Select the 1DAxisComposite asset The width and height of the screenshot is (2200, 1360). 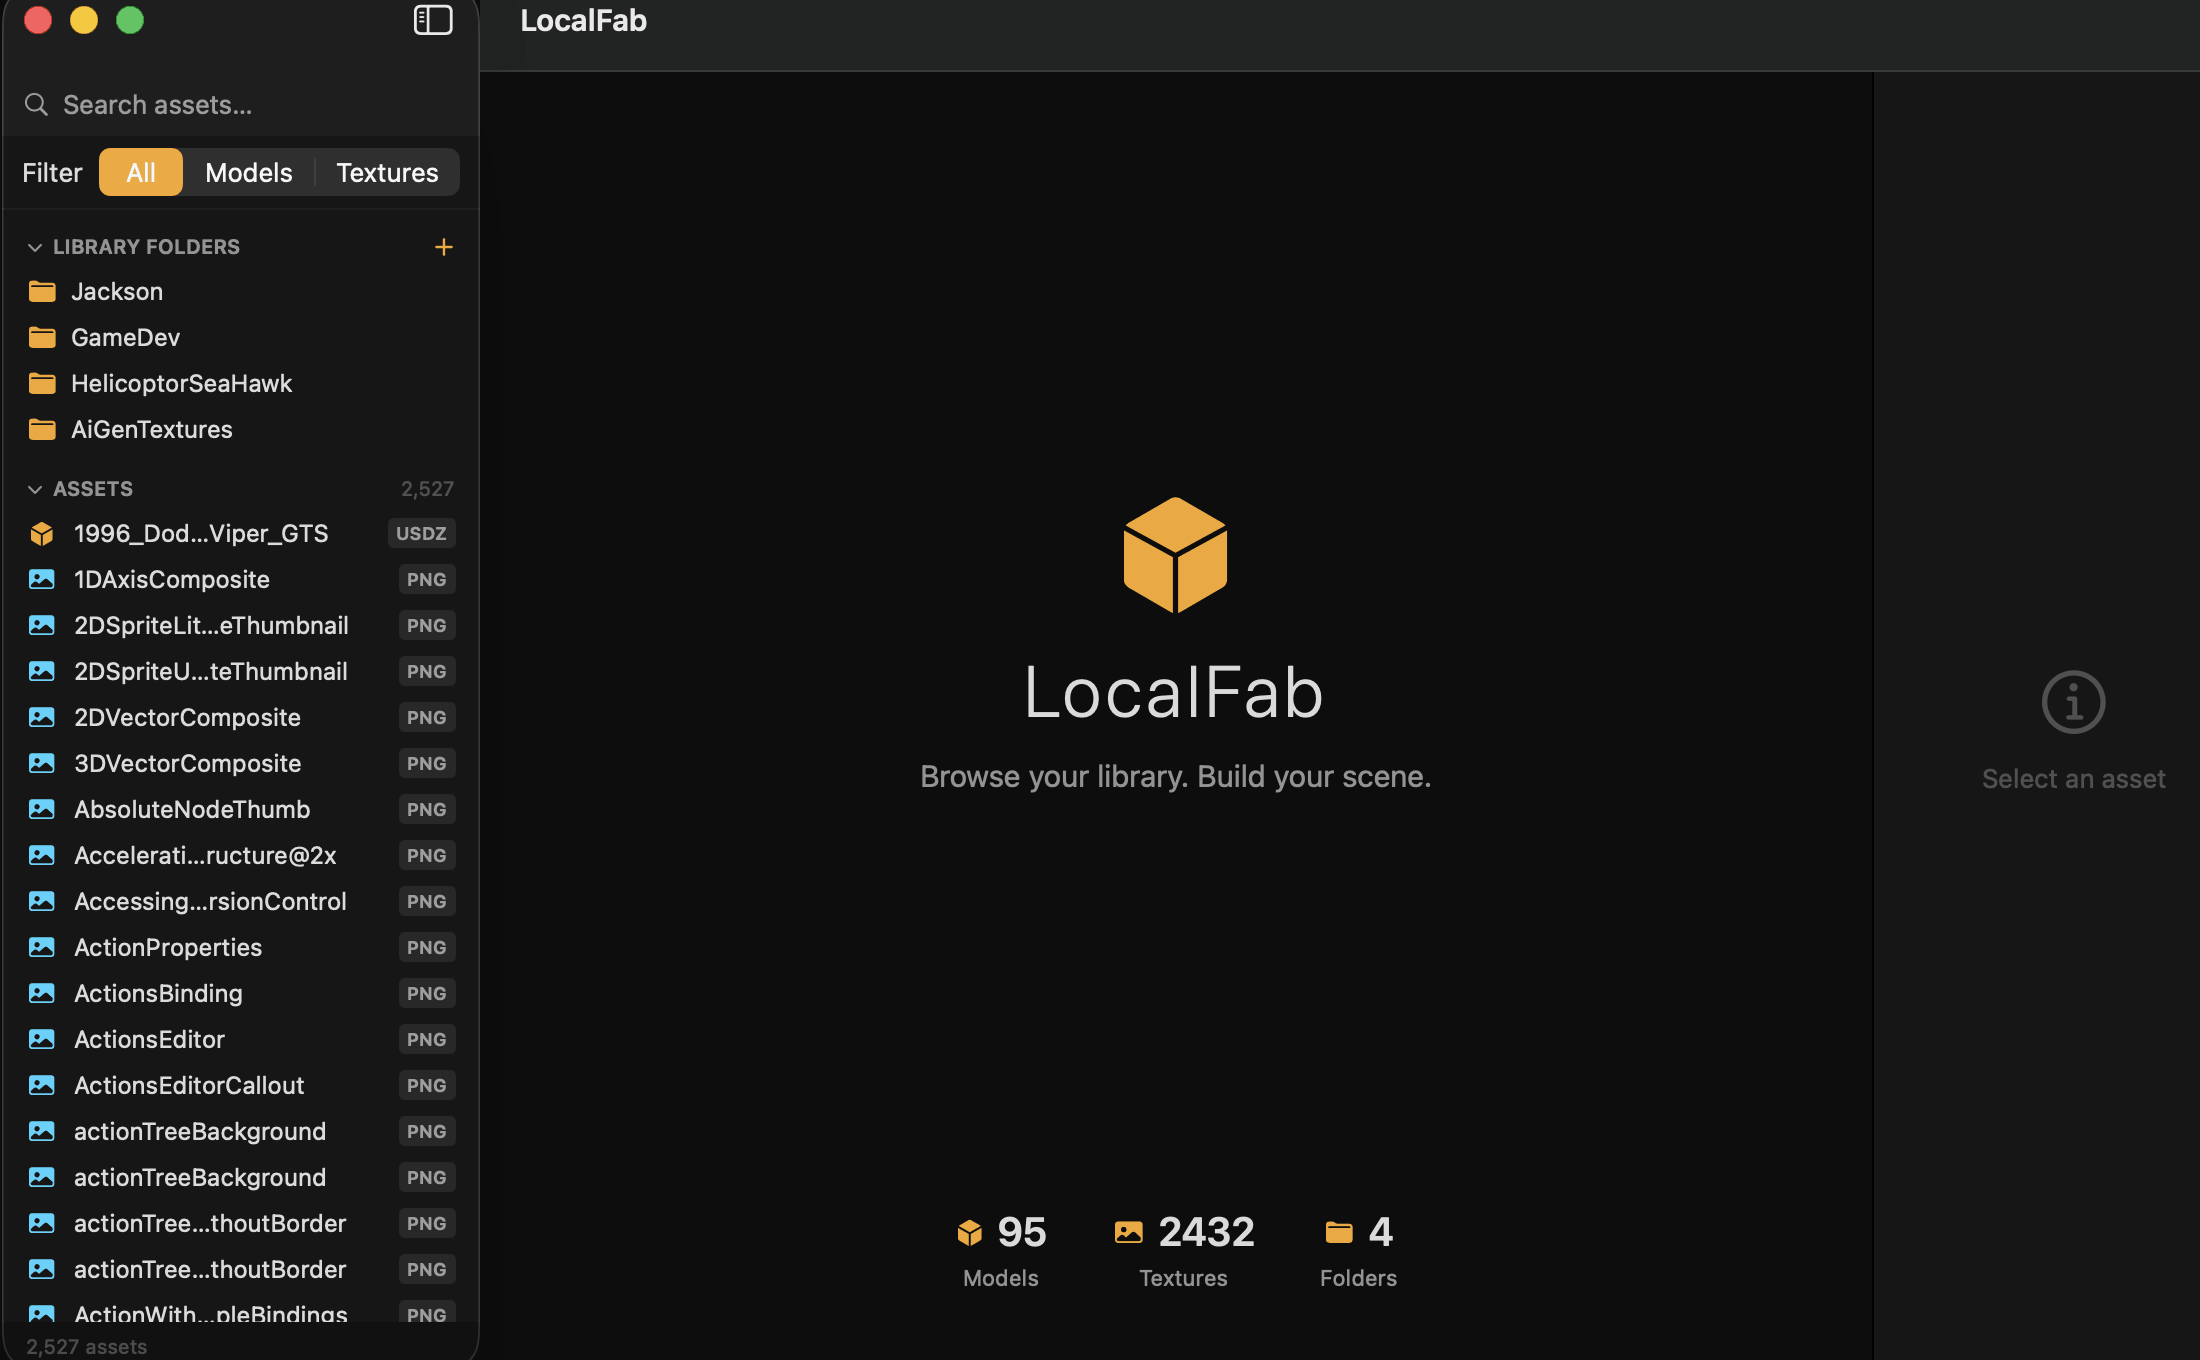[x=240, y=579]
